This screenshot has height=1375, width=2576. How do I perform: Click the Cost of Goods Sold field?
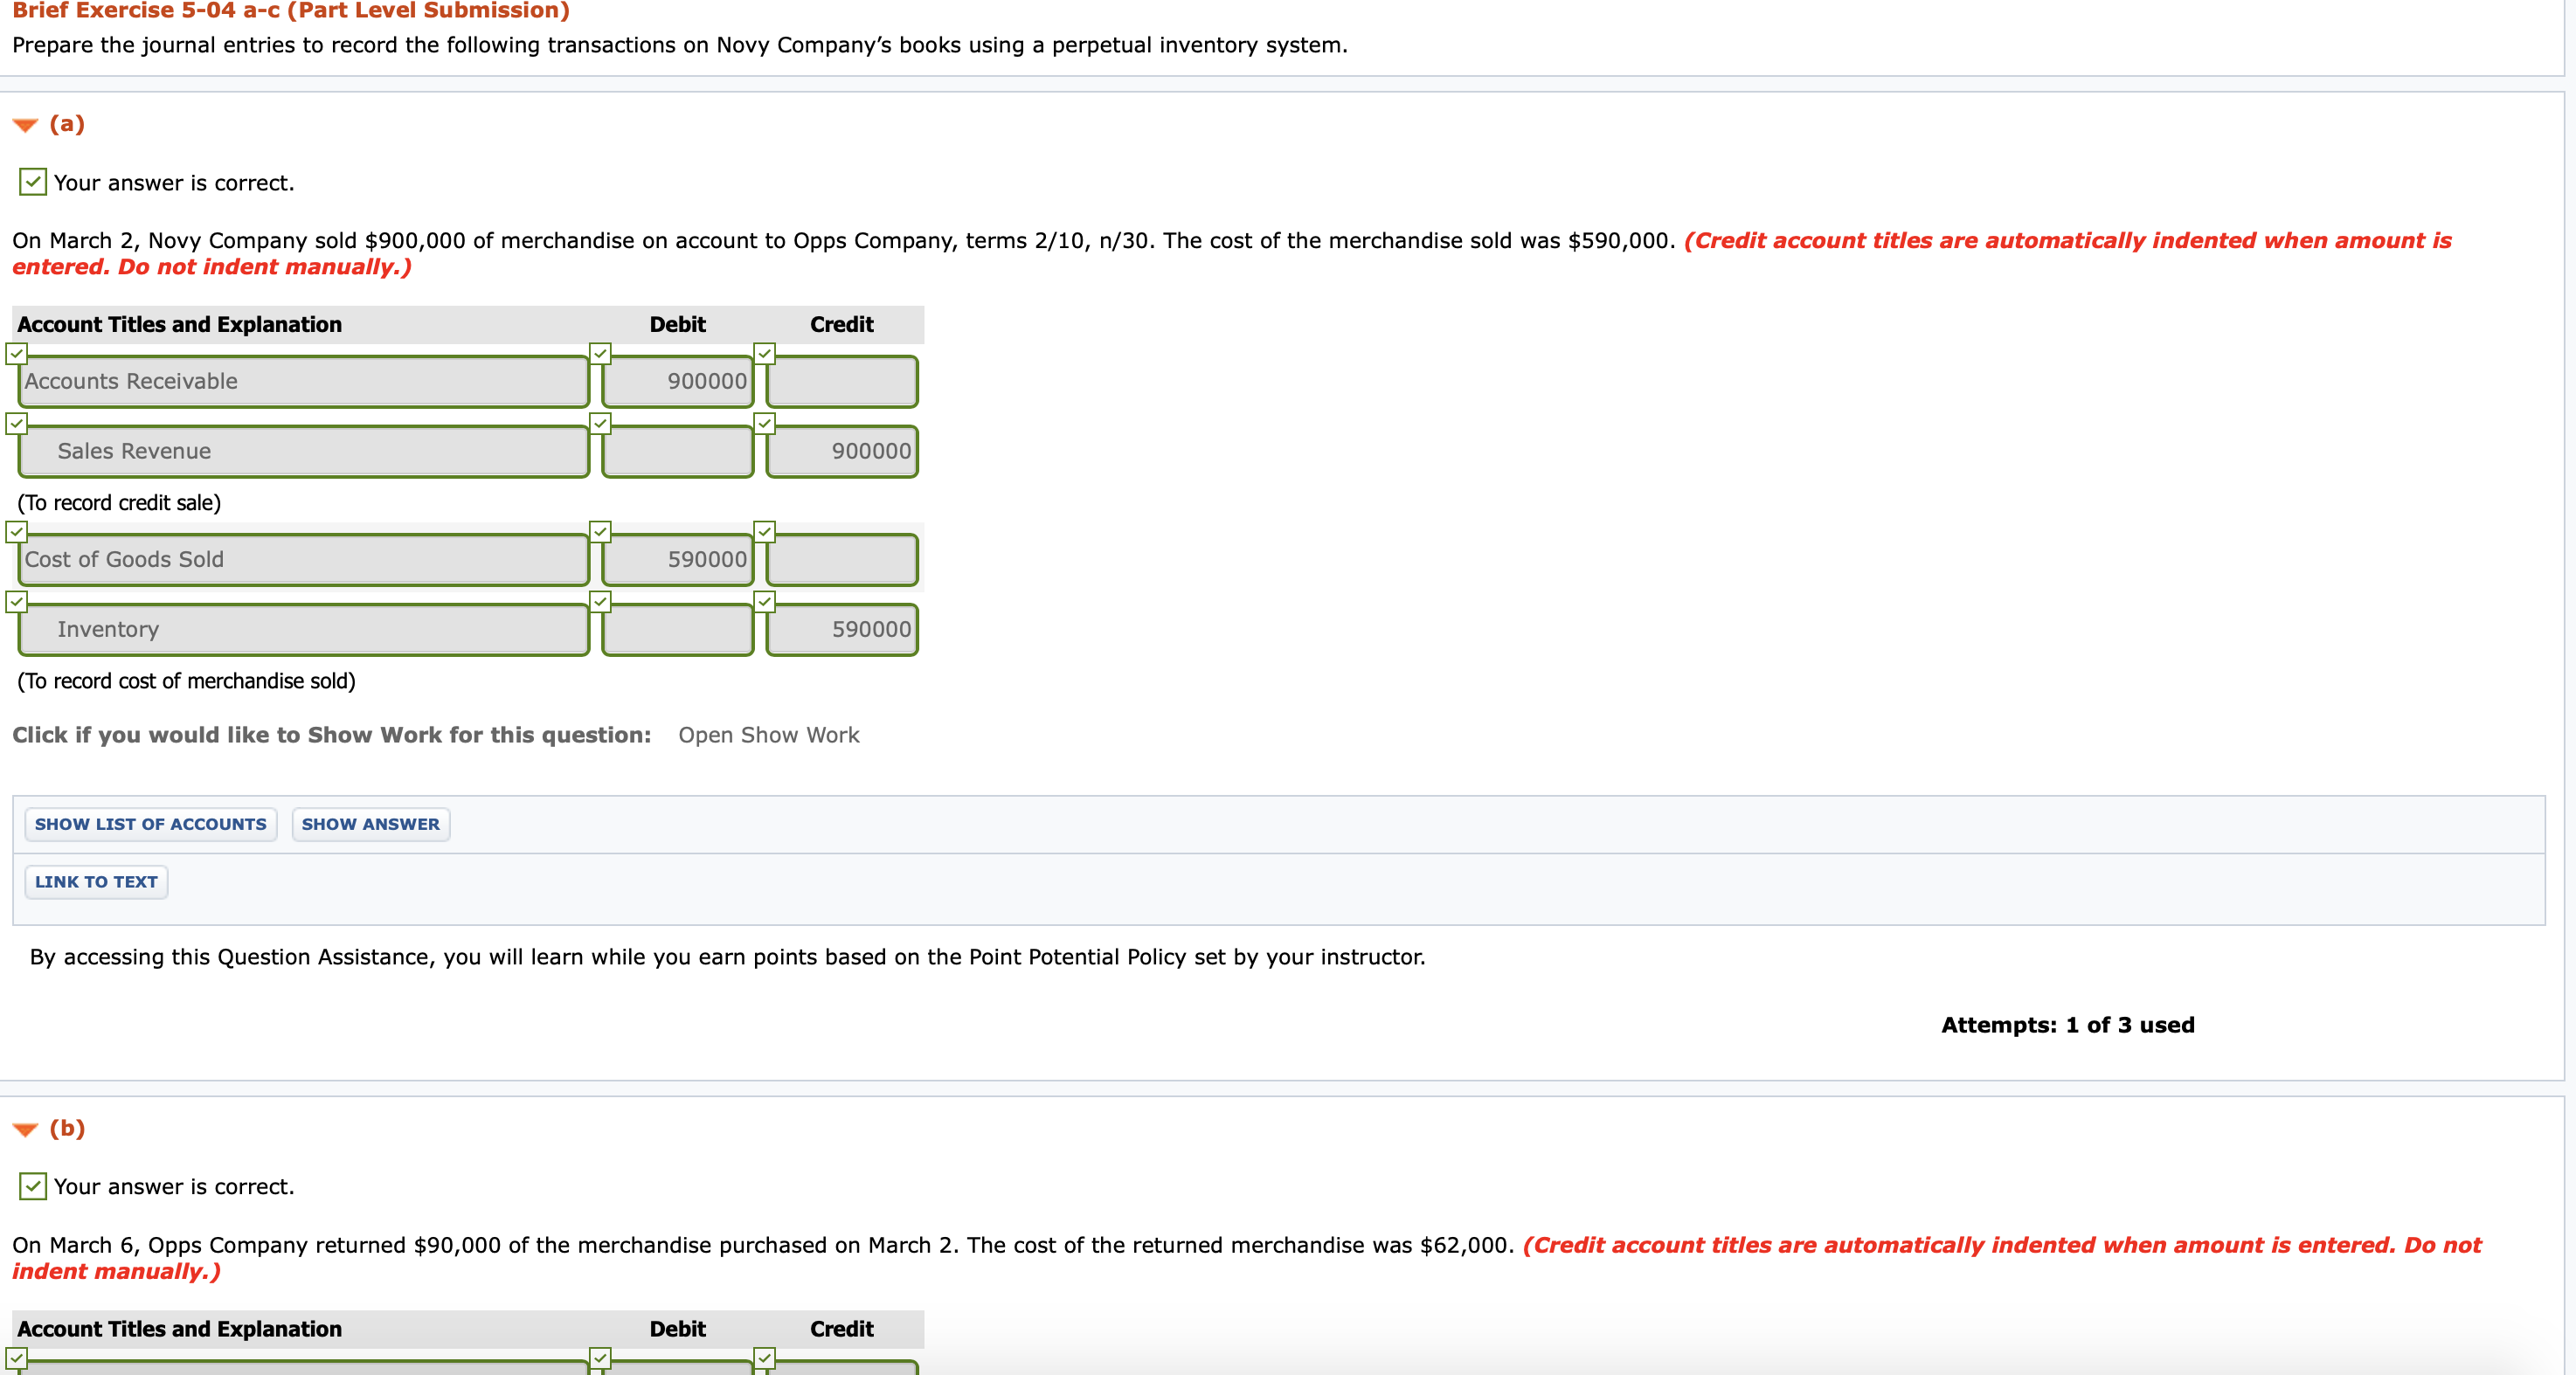[303, 560]
